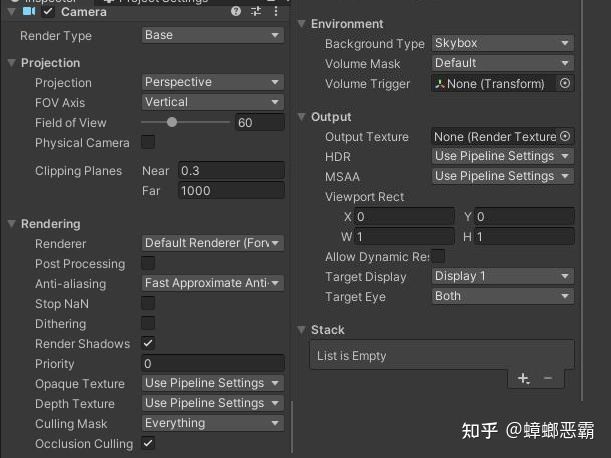
Task: Open Camera component help reference icon
Action: click(x=236, y=11)
